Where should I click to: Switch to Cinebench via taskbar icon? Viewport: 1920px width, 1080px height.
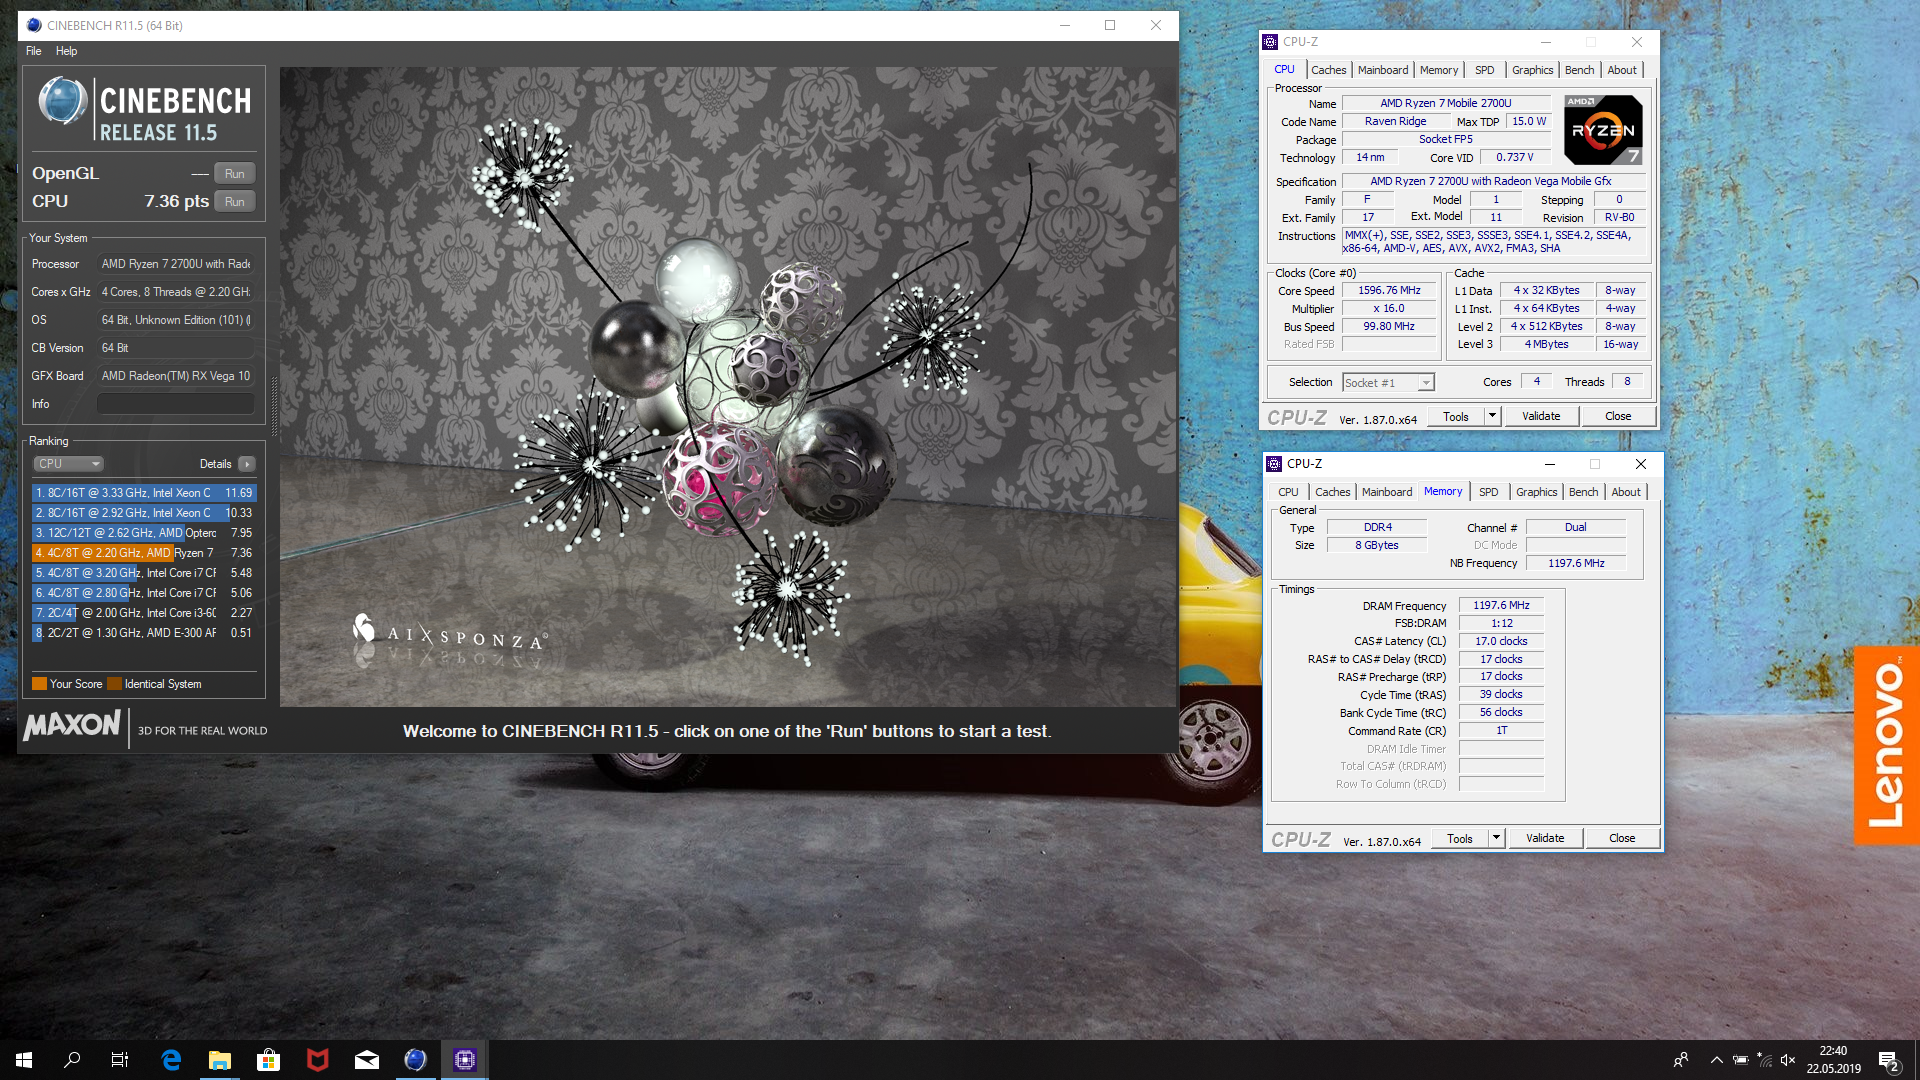(x=415, y=1060)
